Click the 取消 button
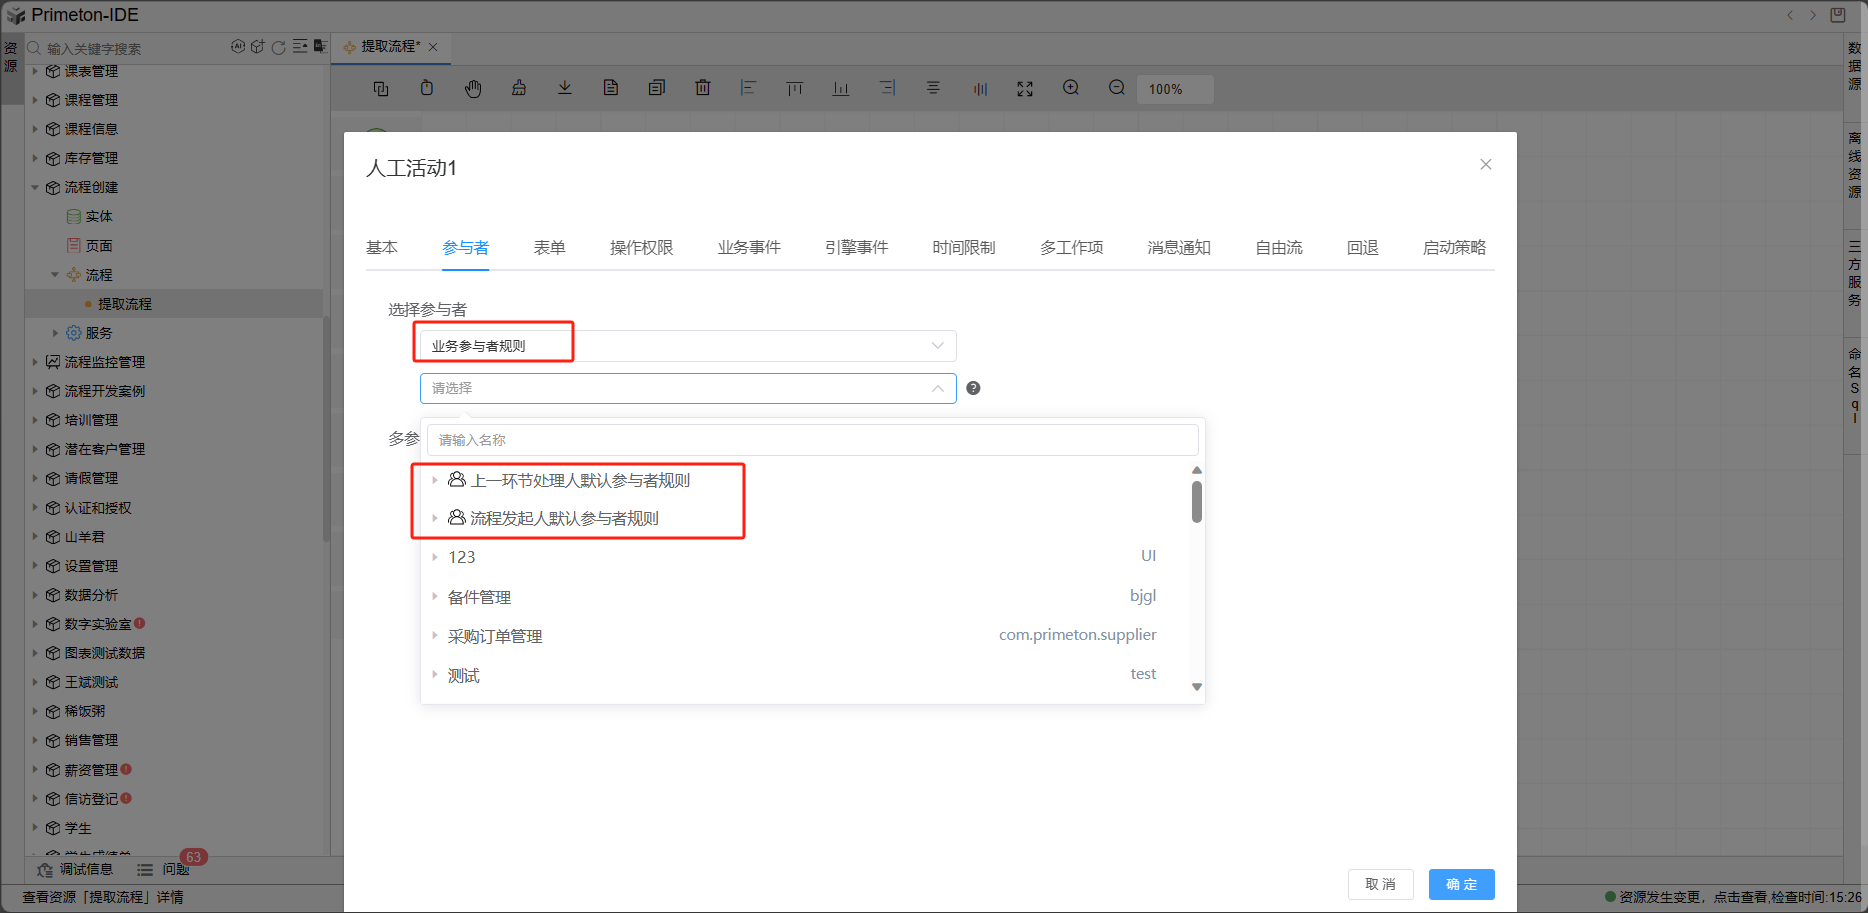The height and width of the screenshot is (913, 1868). [1380, 884]
